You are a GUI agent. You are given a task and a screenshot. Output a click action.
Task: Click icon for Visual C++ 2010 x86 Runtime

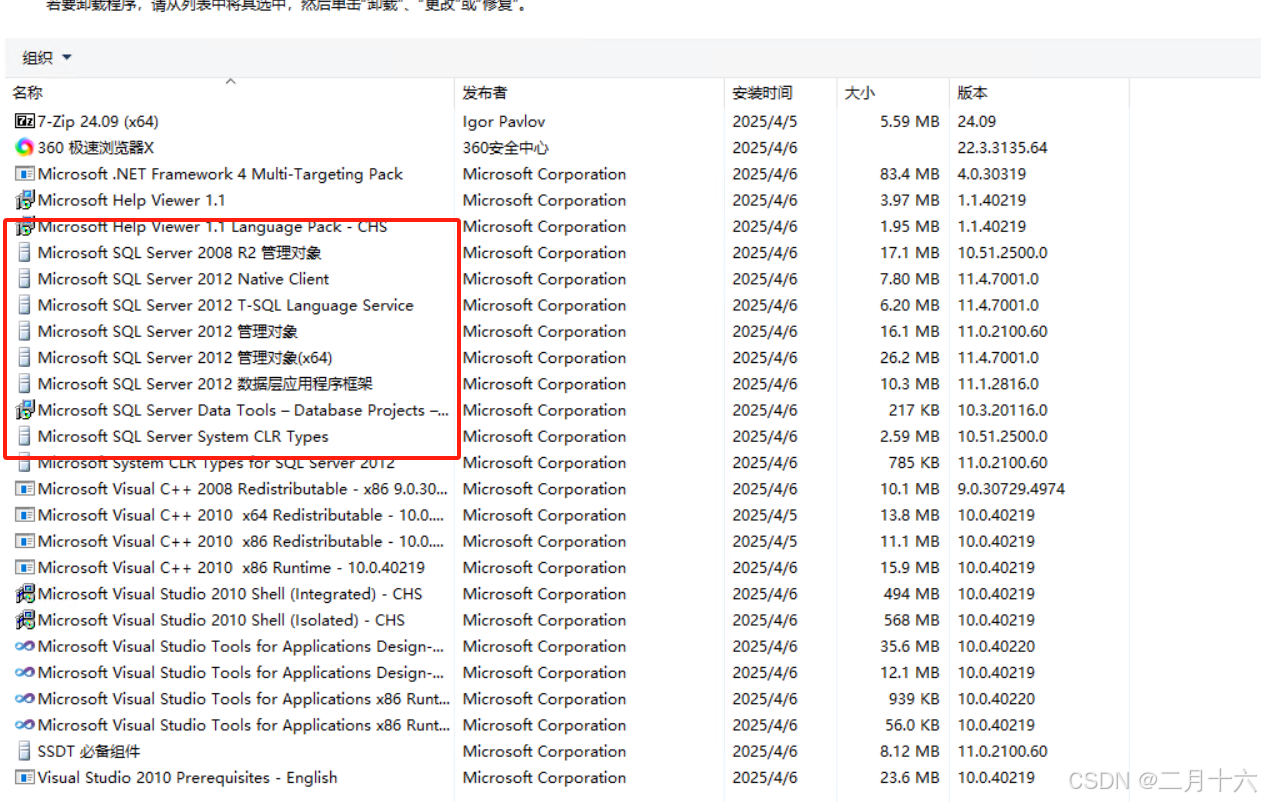pos(25,567)
